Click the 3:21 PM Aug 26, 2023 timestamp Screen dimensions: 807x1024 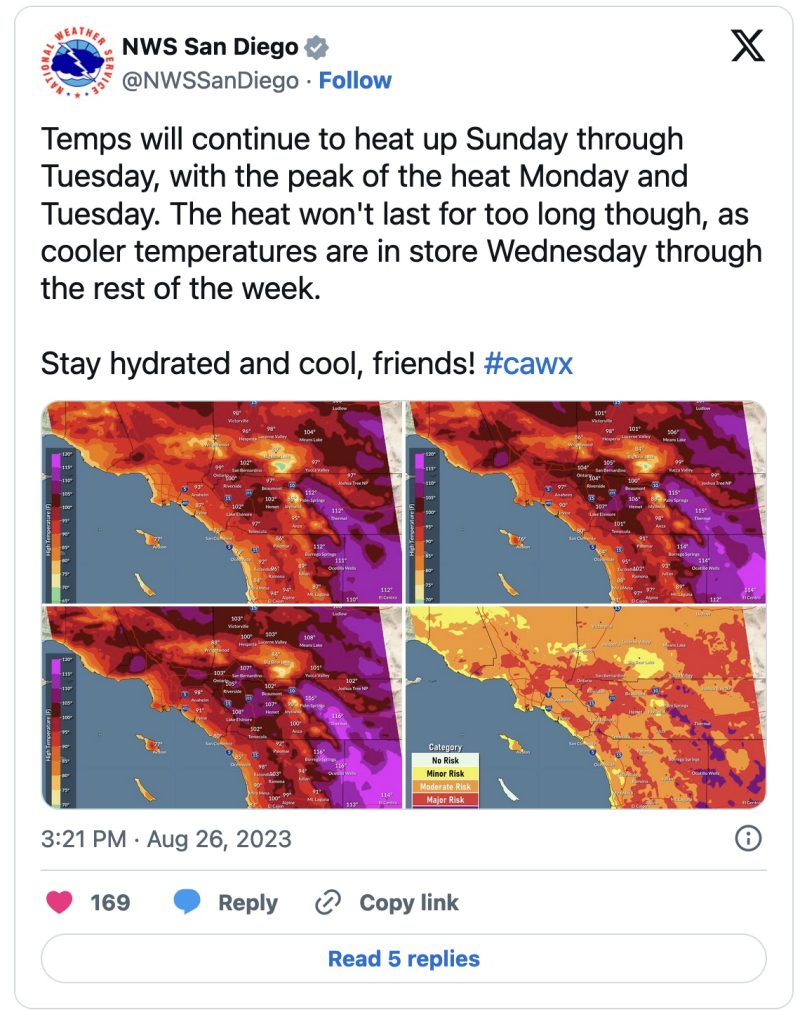pos(166,839)
